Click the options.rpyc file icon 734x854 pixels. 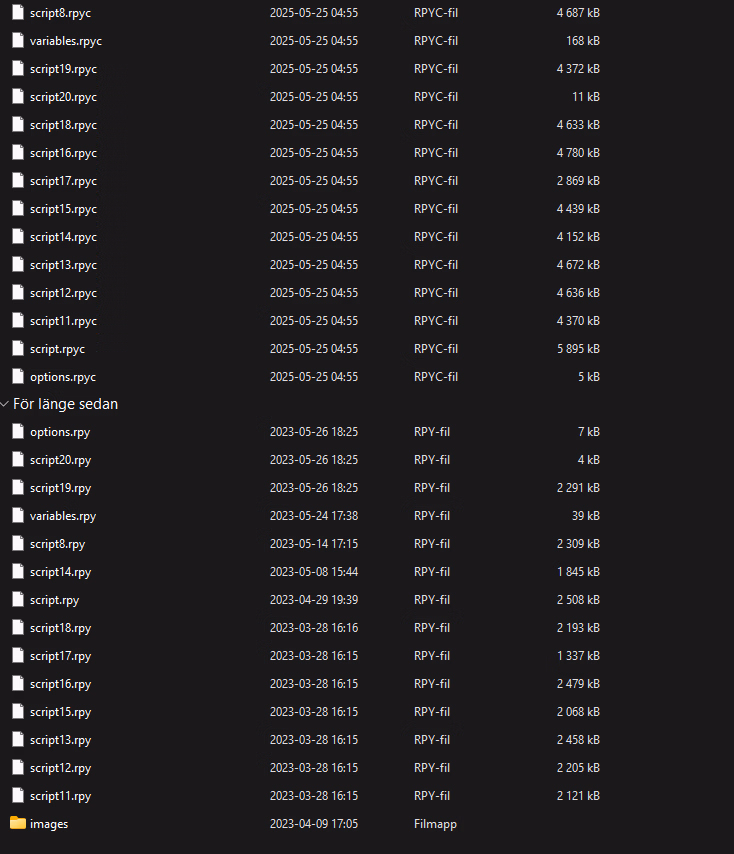click(x=18, y=376)
